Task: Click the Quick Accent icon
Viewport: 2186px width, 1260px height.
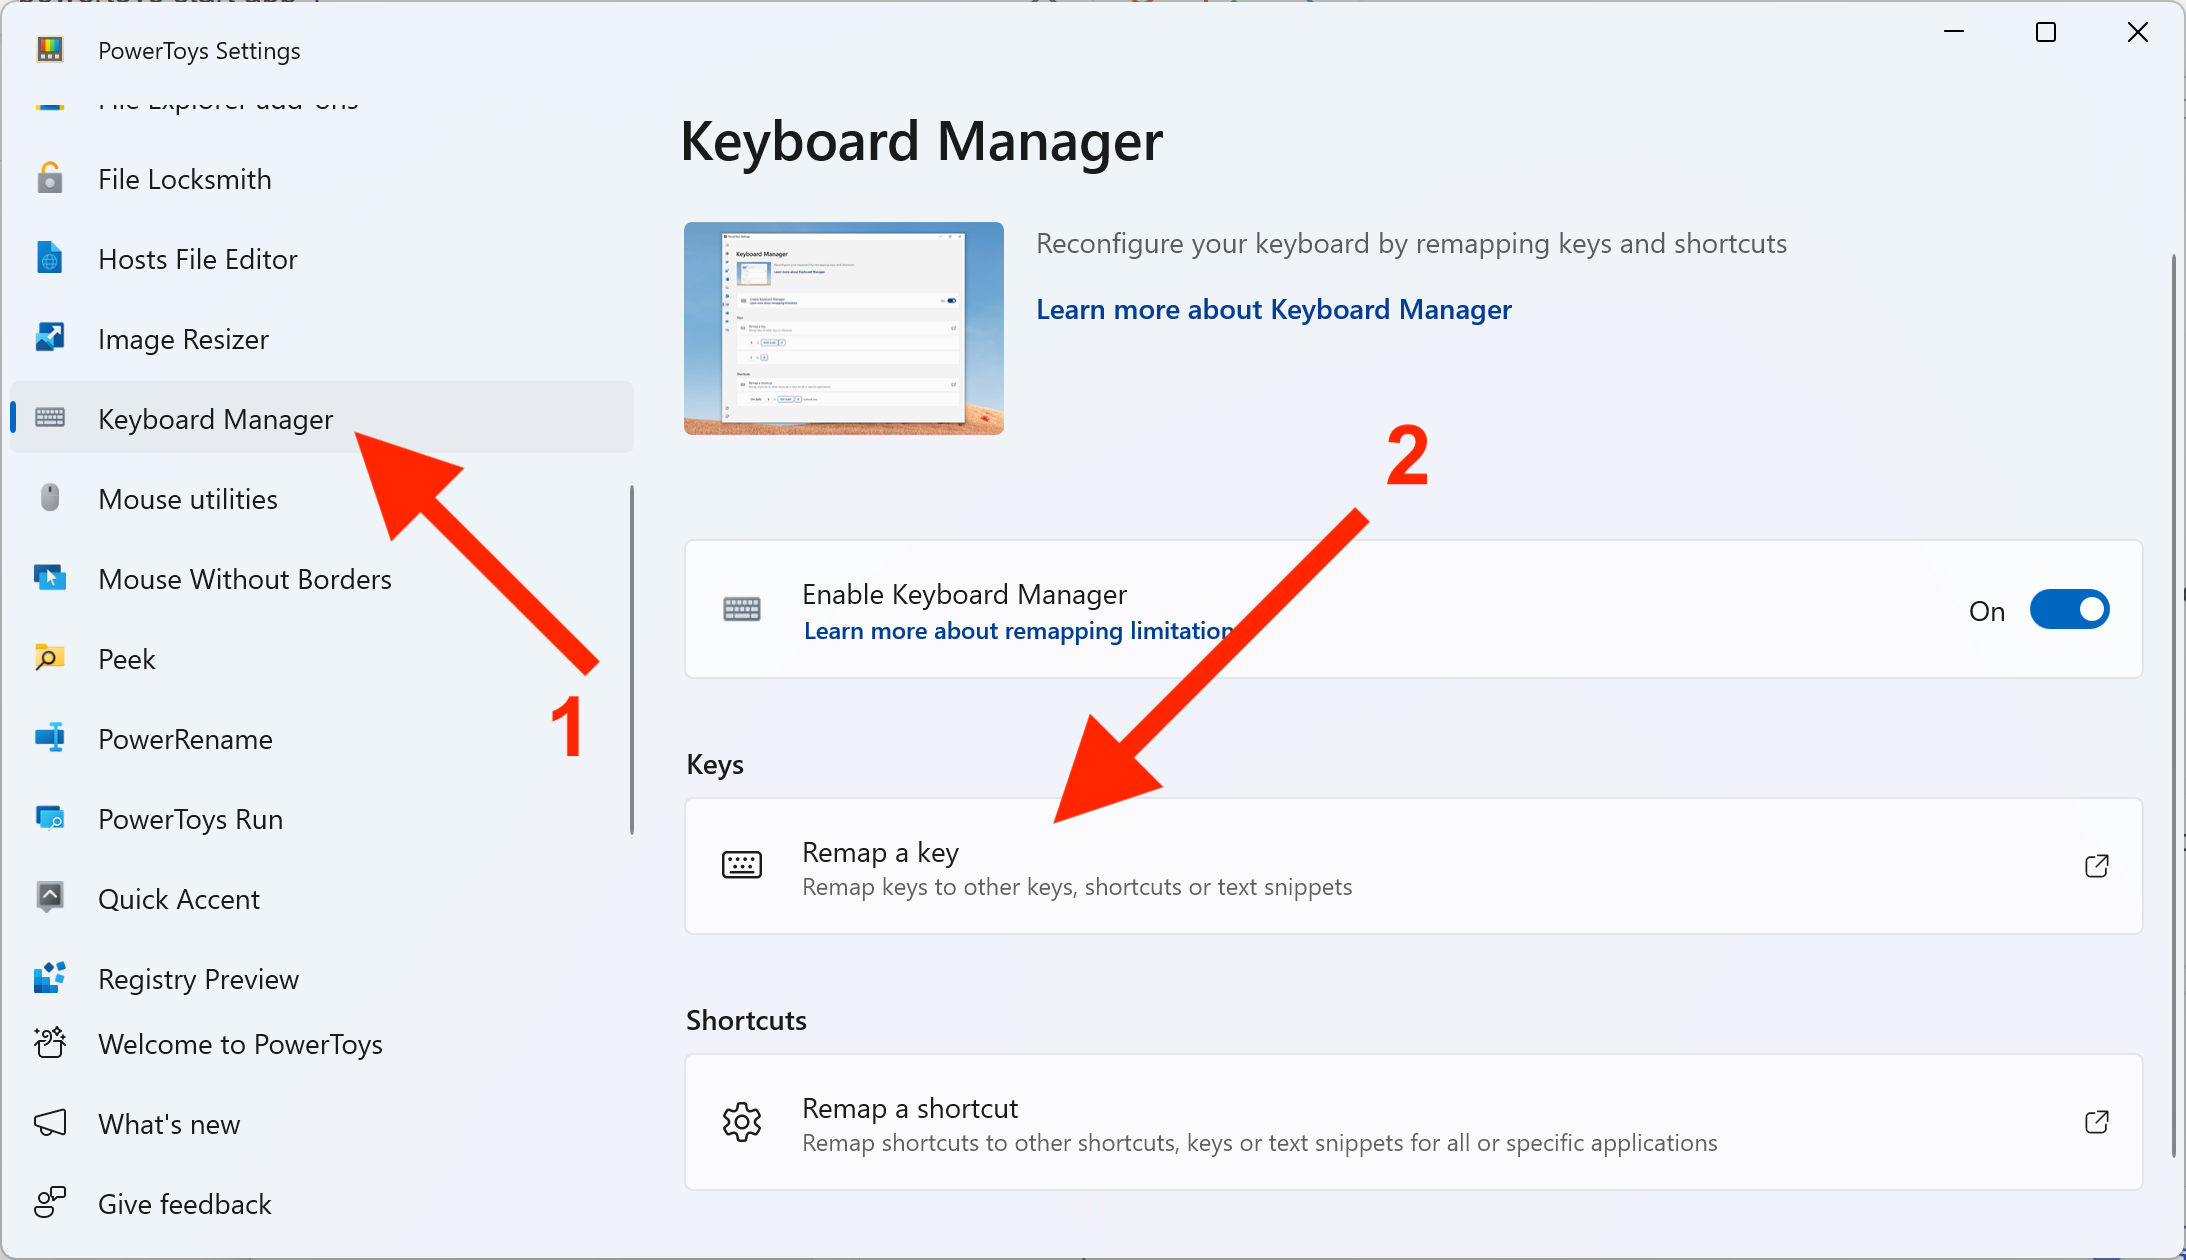Action: click(x=50, y=897)
